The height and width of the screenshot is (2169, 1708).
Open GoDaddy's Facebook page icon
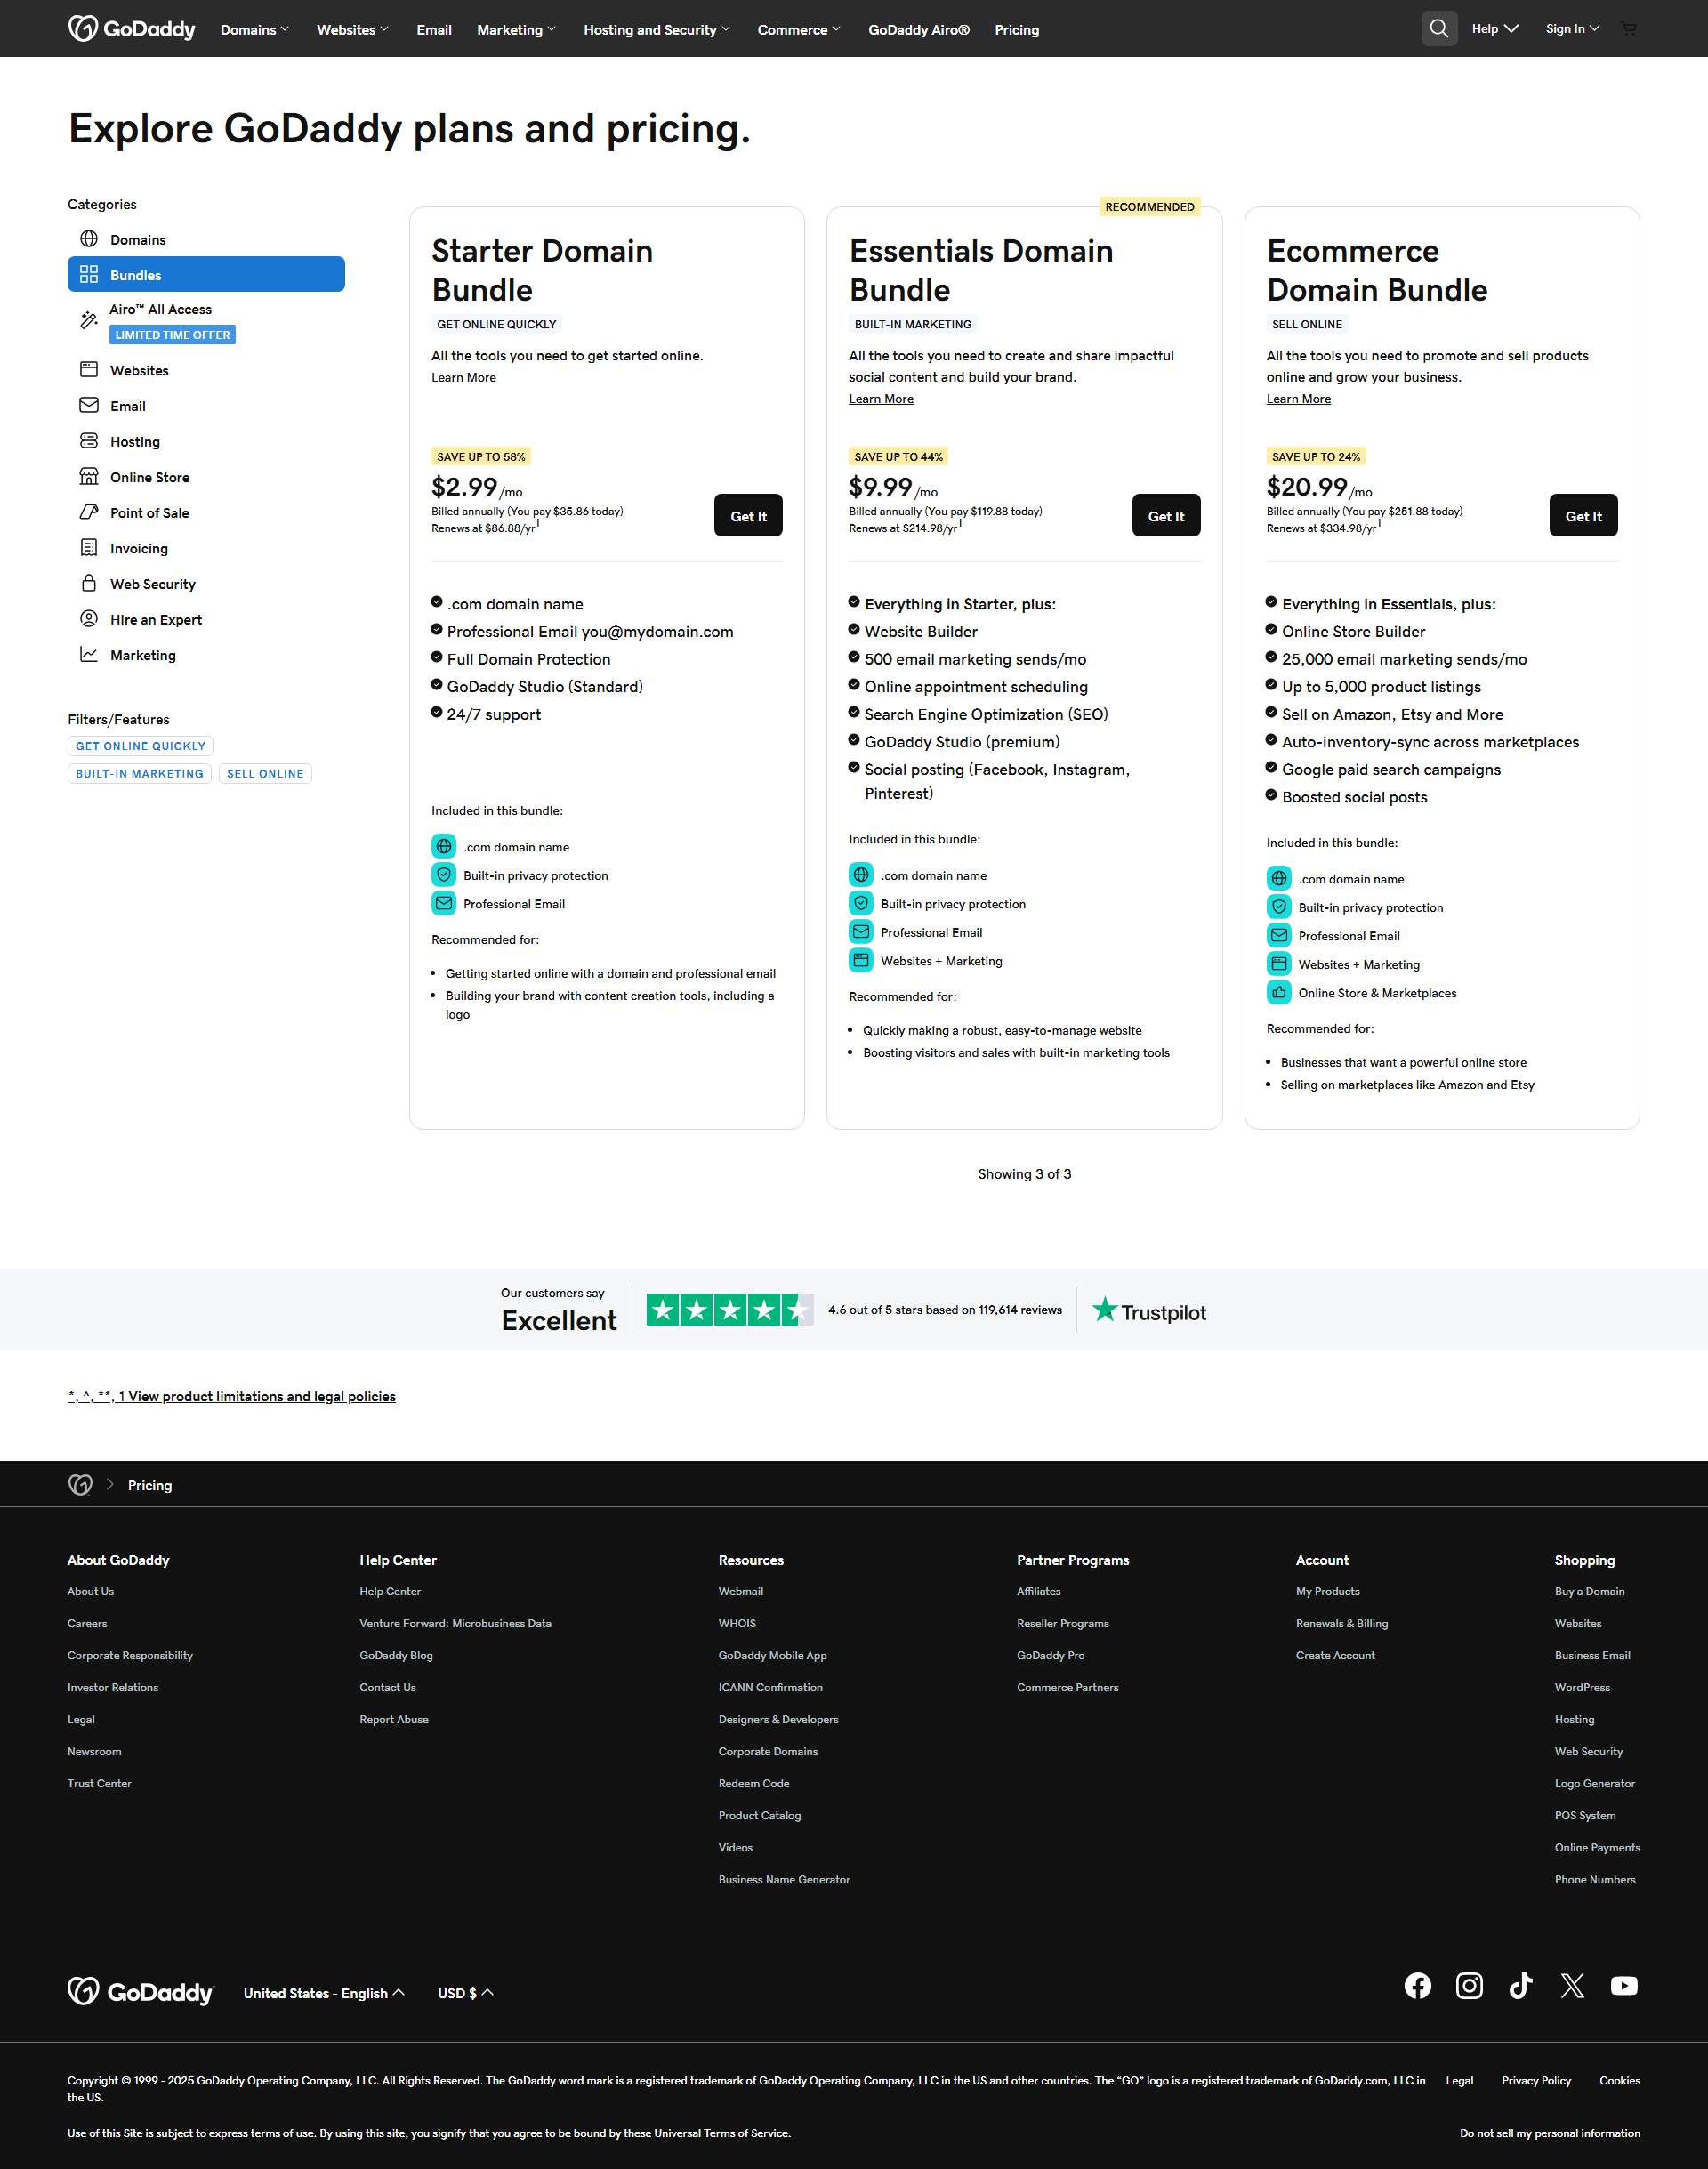(1417, 1985)
